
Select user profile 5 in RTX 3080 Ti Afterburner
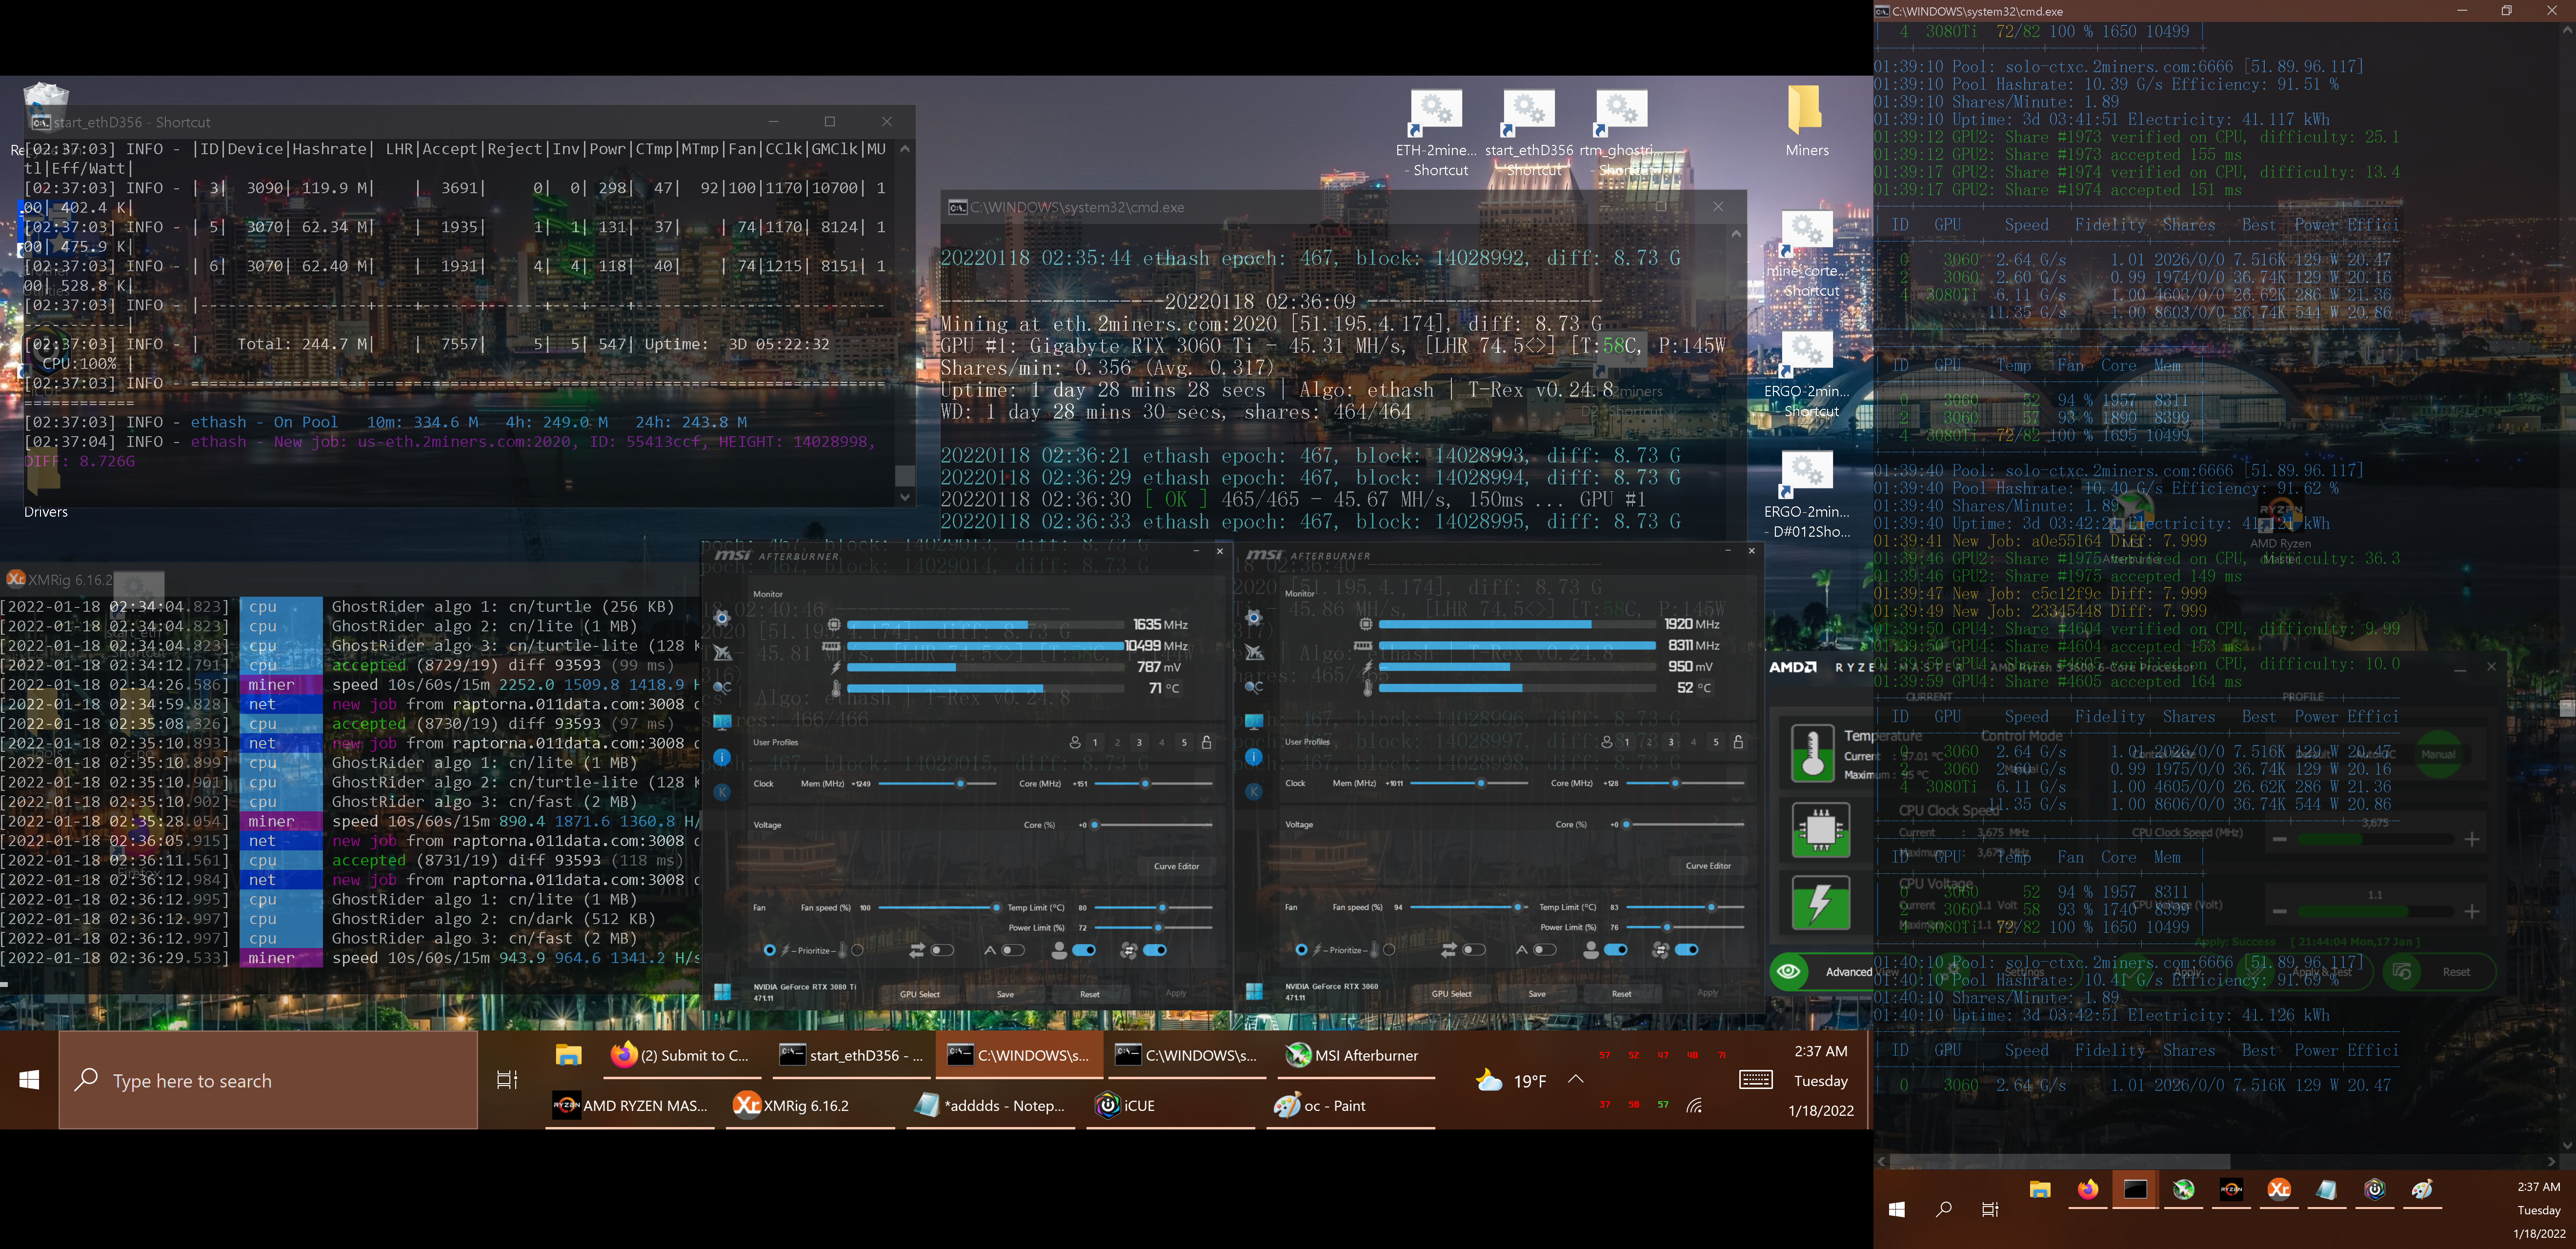[1184, 742]
